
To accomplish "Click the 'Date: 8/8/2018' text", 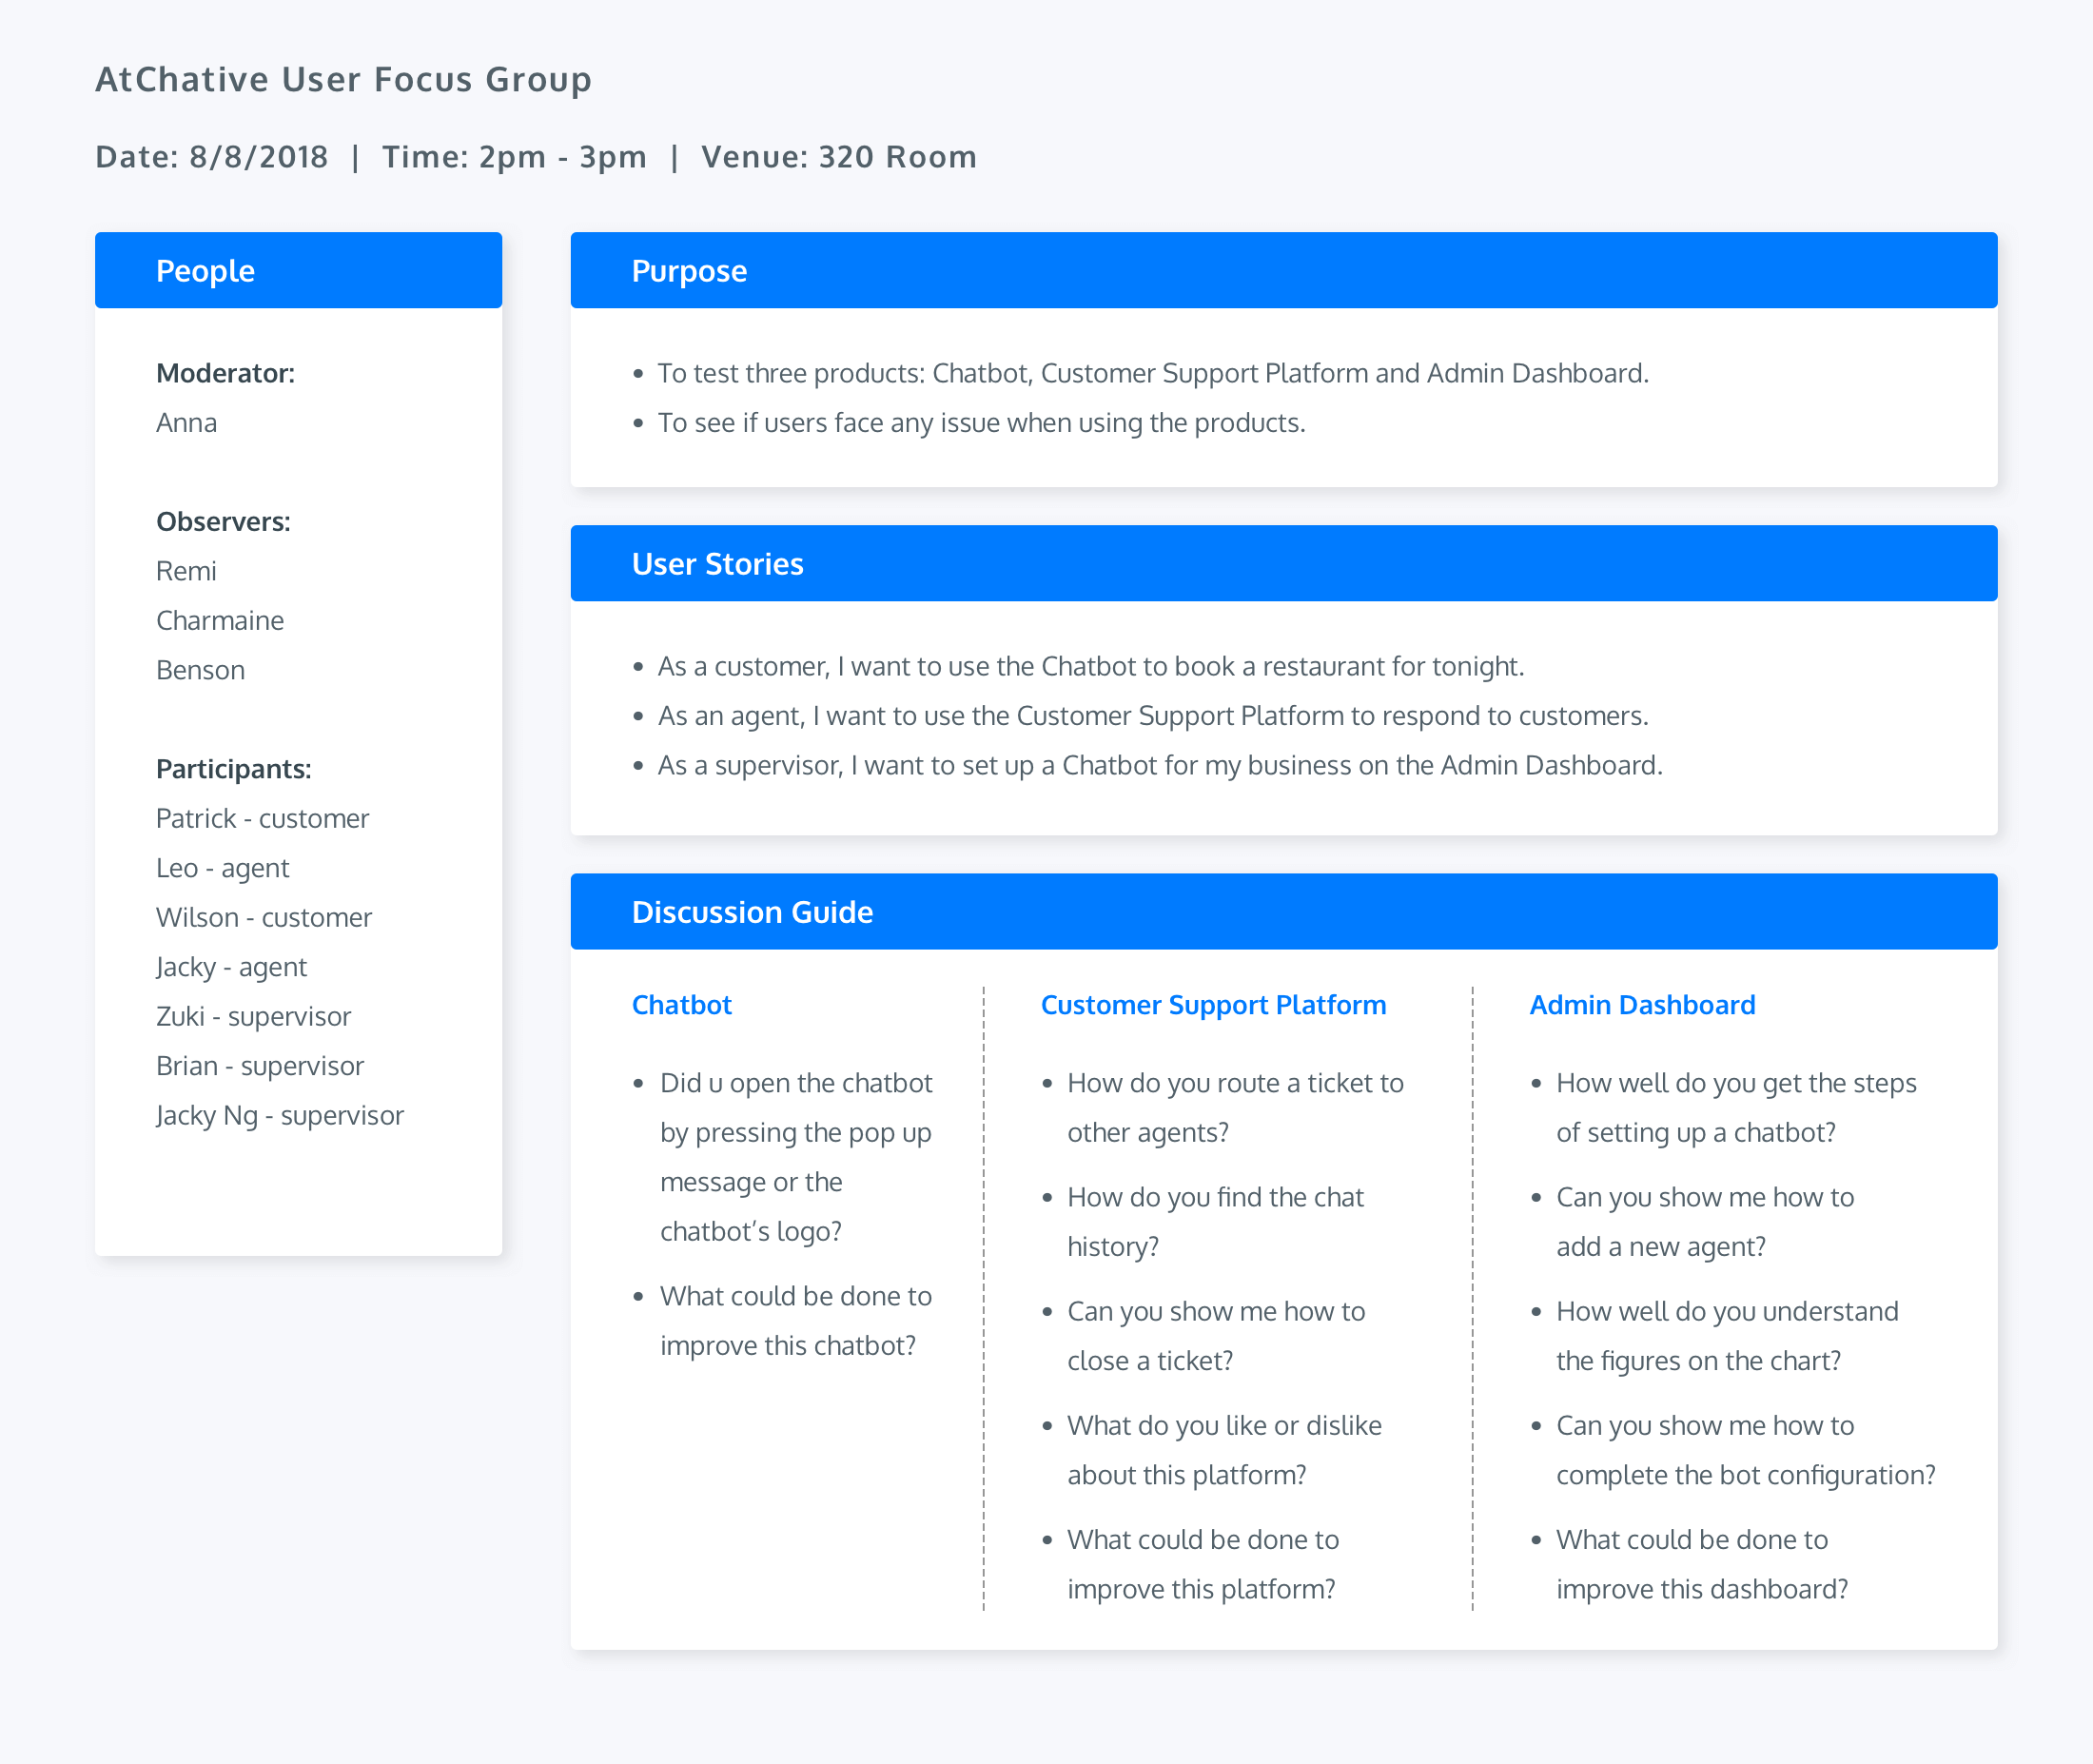I will [212, 157].
